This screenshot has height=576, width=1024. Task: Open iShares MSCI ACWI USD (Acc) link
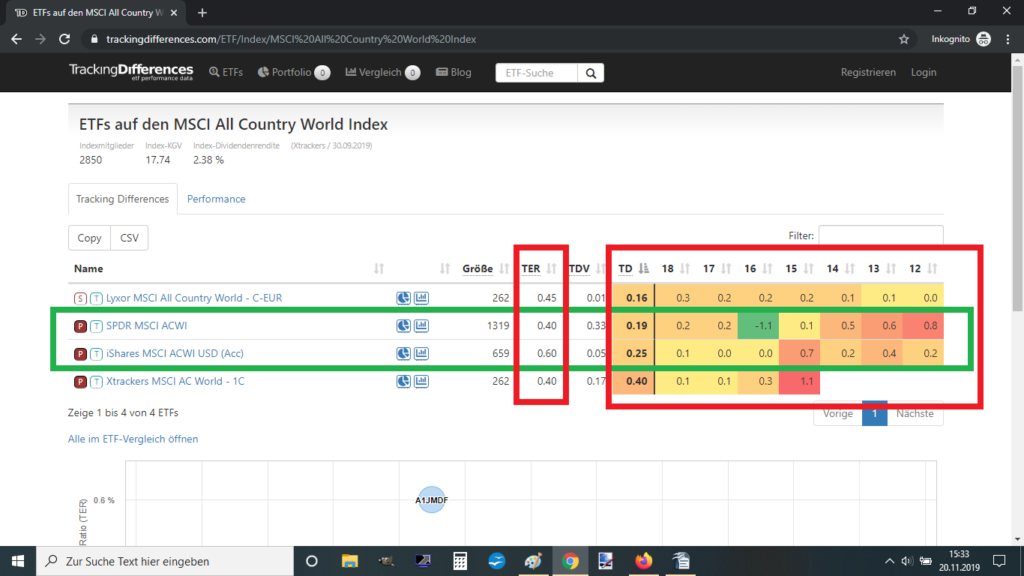click(x=174, y=353)
